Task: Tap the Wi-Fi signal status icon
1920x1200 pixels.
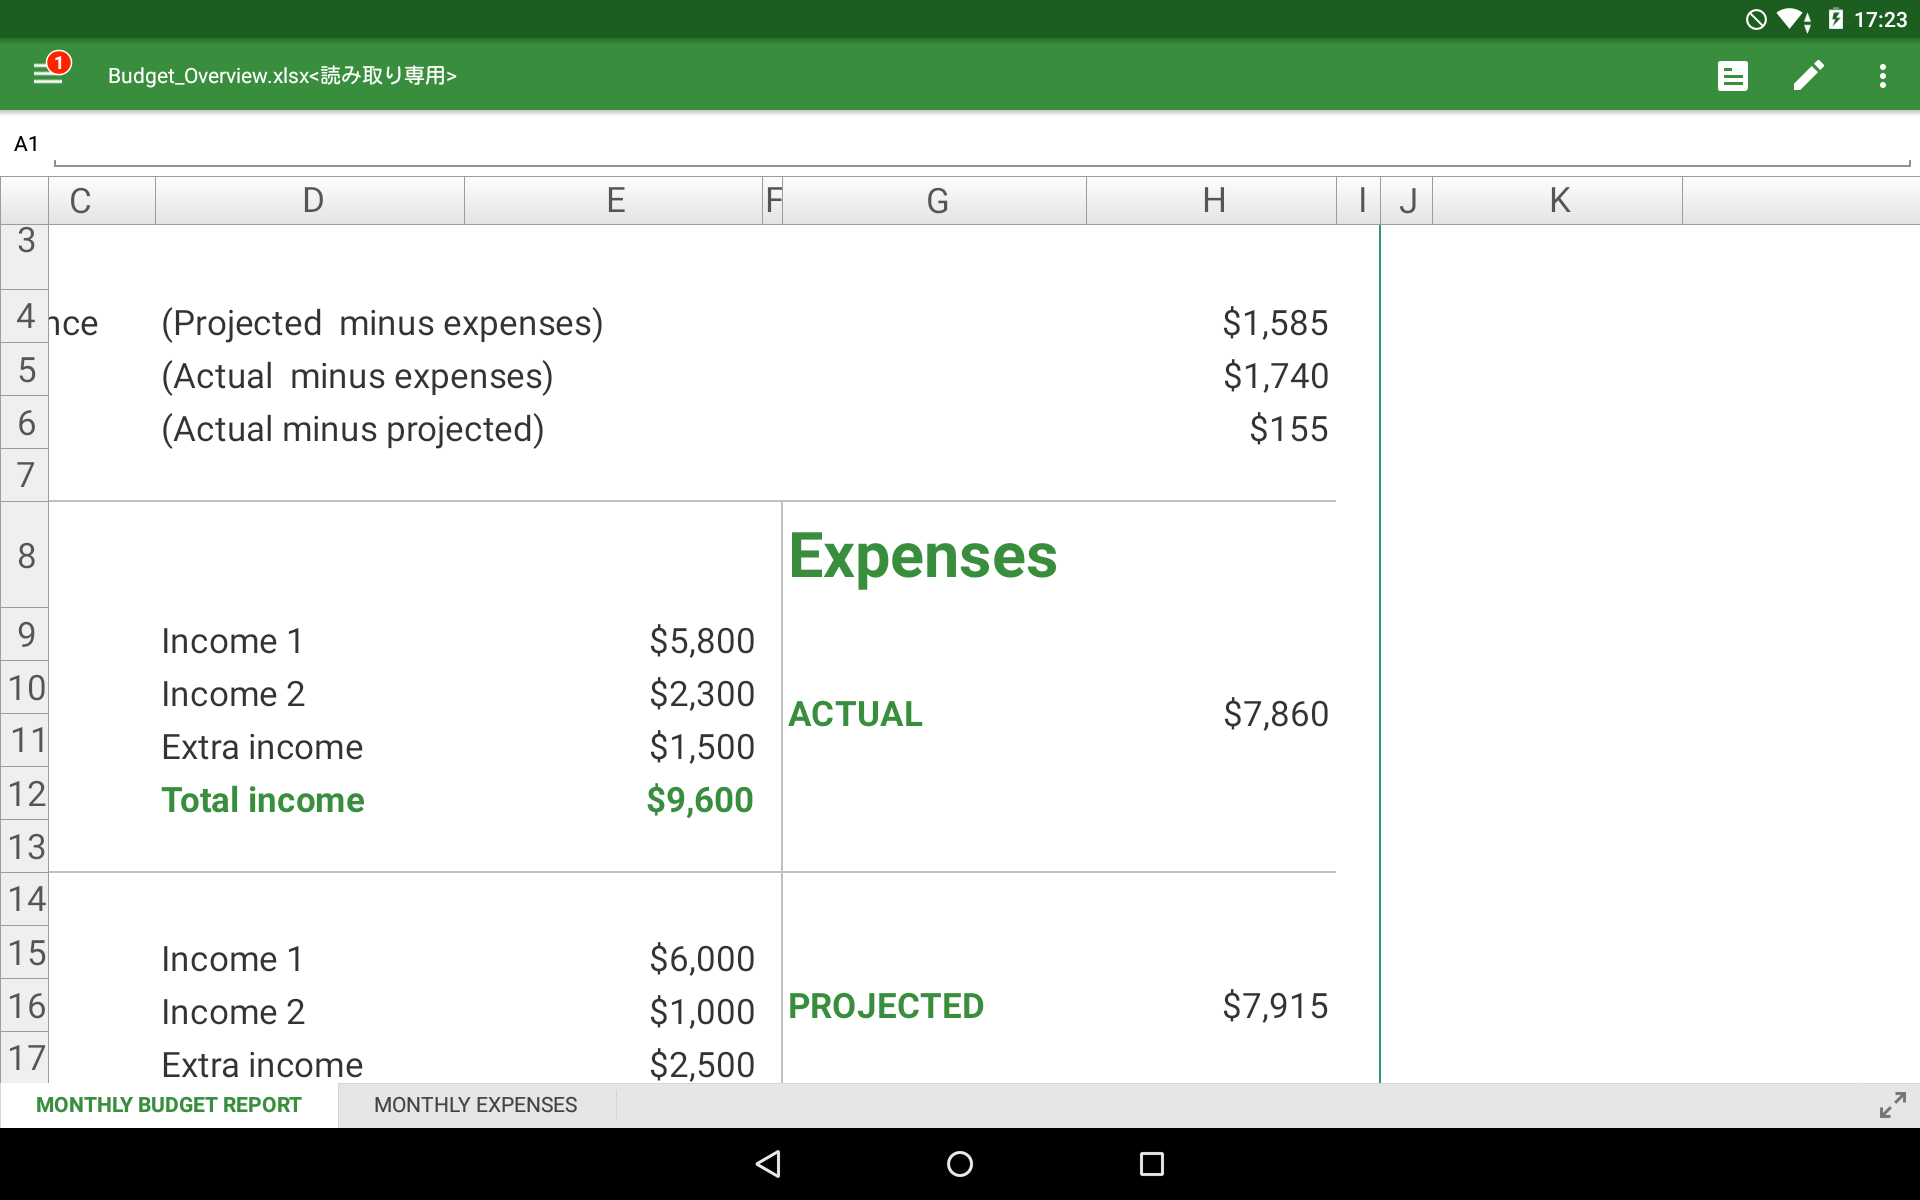Action: (x=1794, y=19)
